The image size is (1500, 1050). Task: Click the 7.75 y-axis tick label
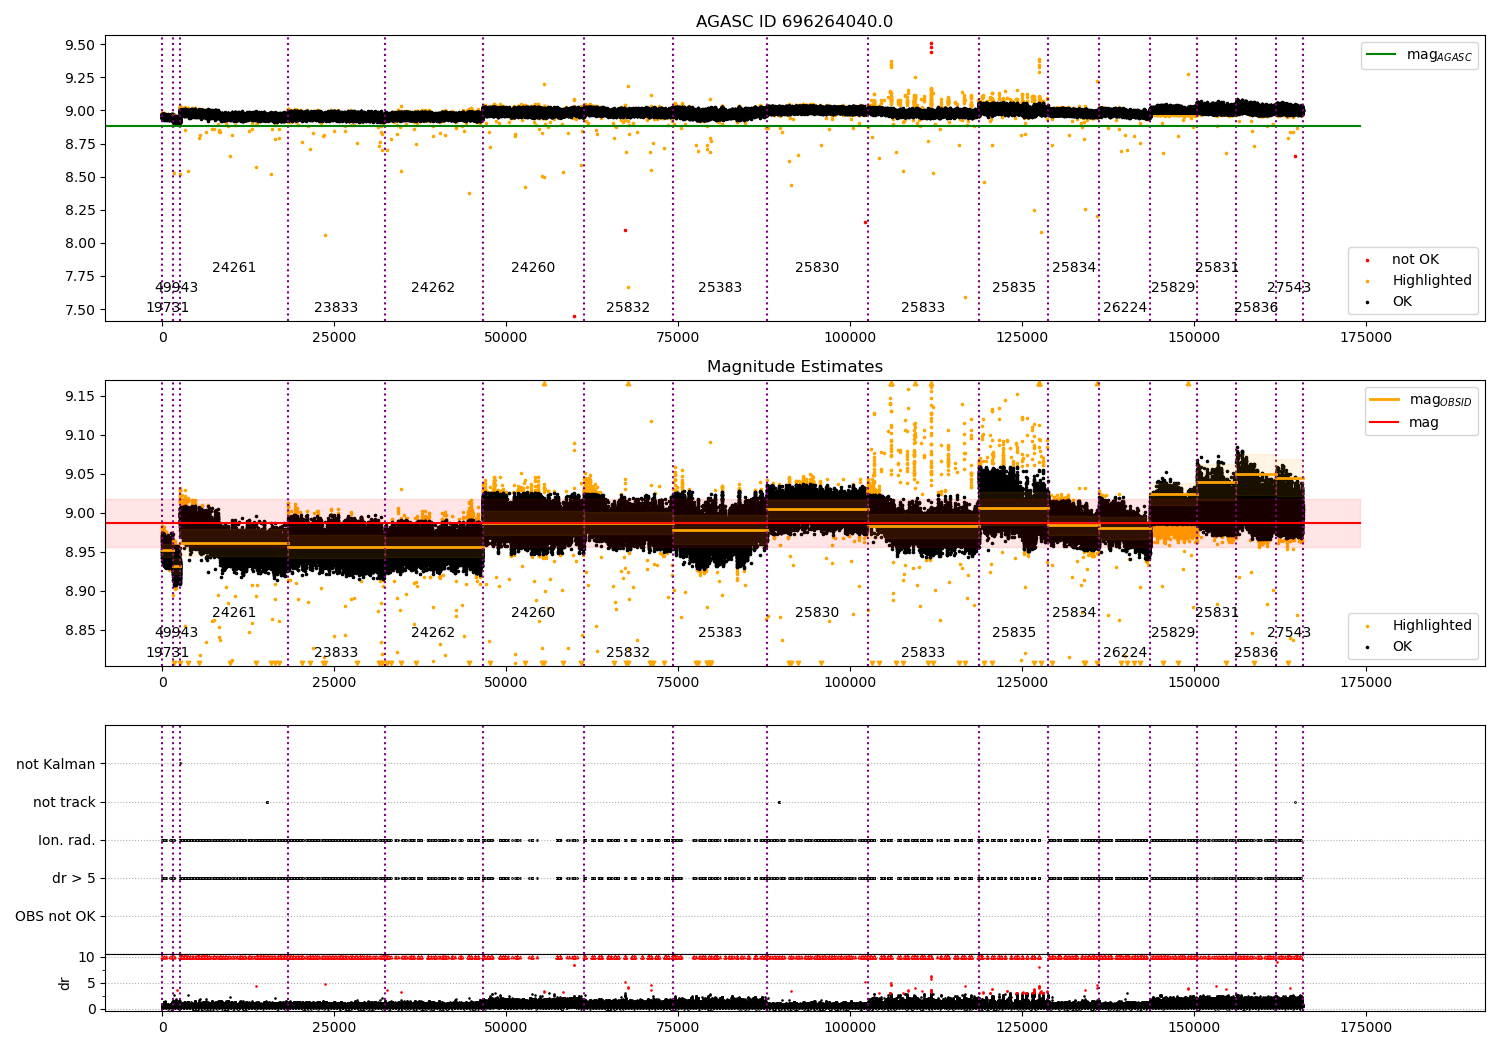pos(80,276)
